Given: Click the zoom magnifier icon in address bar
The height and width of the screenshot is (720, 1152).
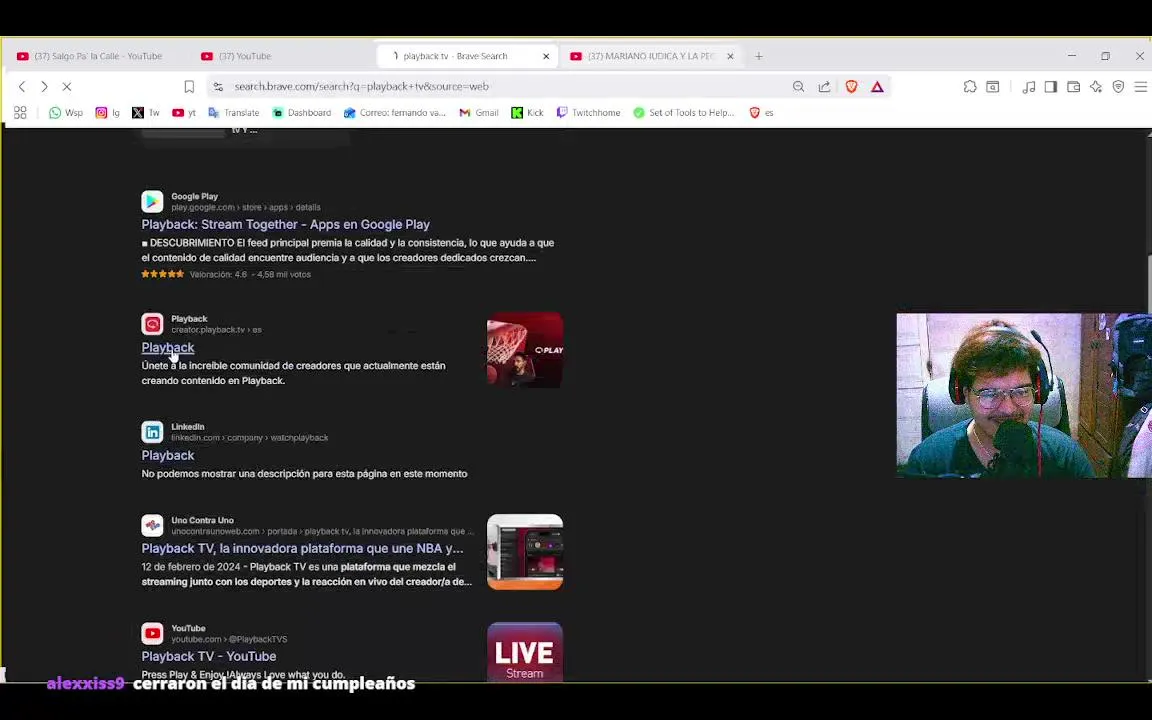Looking at the screenshot, I should (x=799, y=87).
